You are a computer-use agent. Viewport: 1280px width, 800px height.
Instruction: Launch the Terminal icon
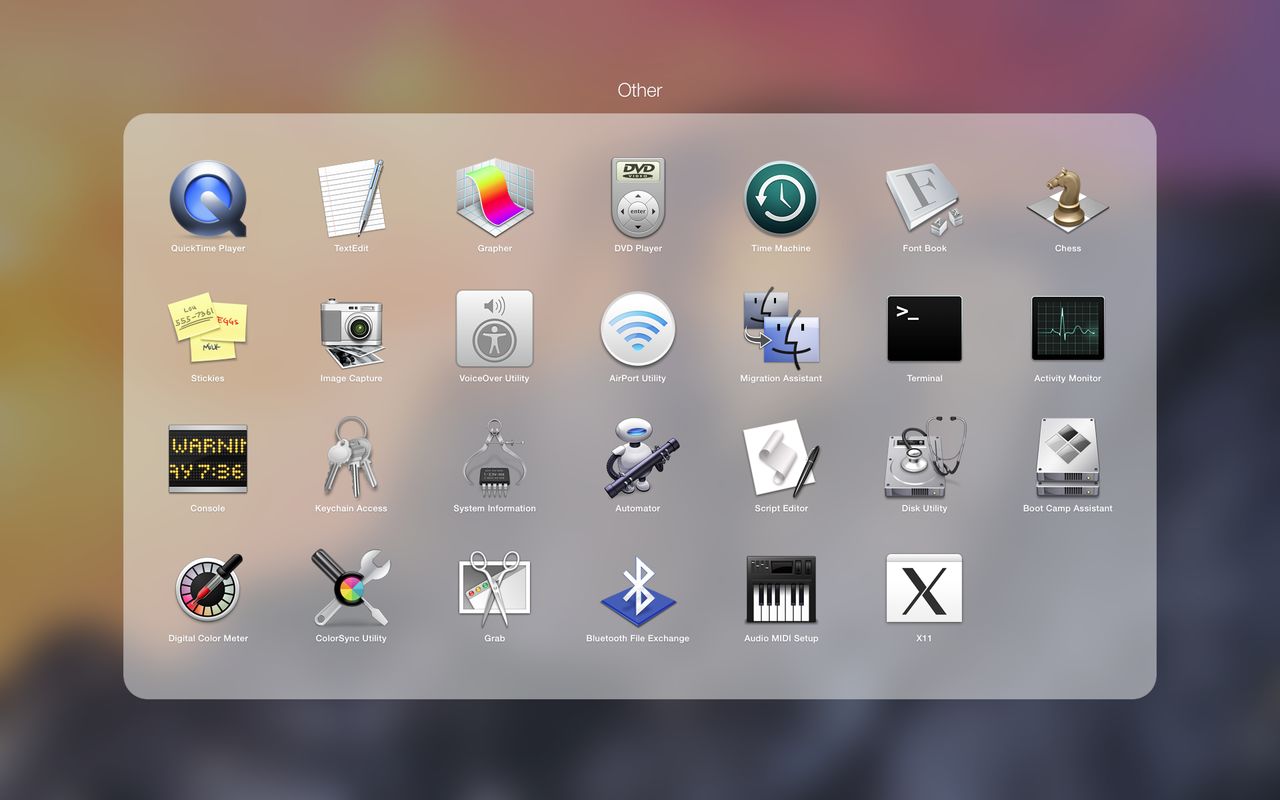click(924, 329)
